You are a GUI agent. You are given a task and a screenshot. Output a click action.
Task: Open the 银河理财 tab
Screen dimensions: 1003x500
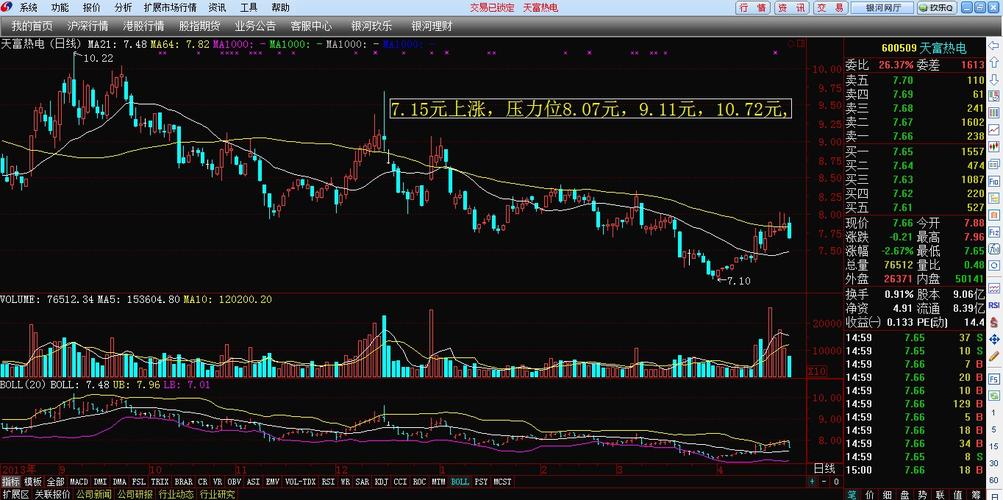coord(432,26)
